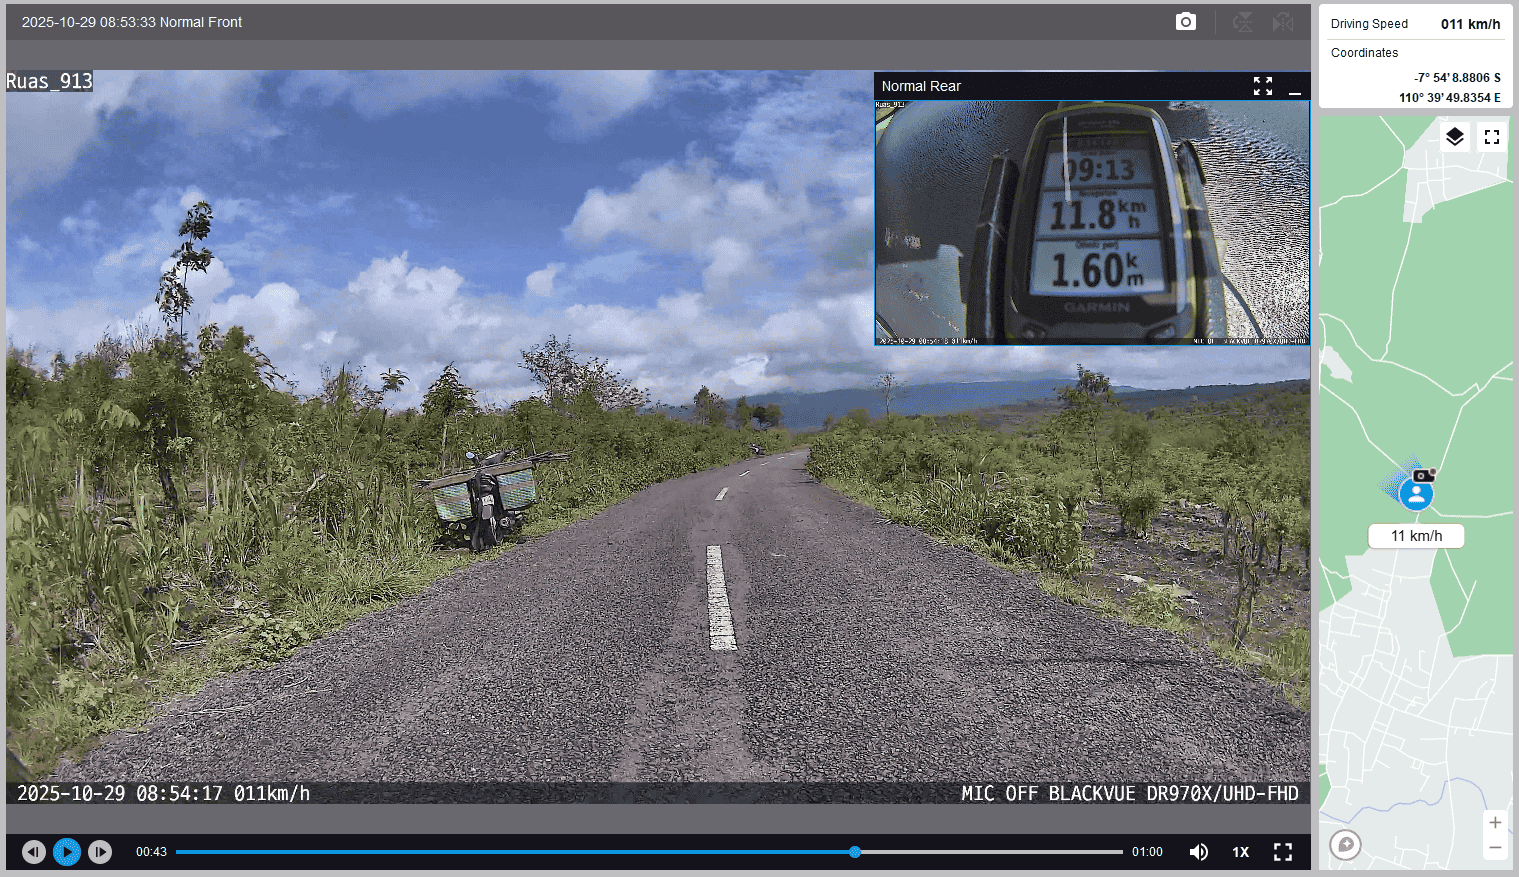The width and height of the screenshot is (1519, 877).
Task: Open the map layers selector
Action: click(x=1455, y=137)
